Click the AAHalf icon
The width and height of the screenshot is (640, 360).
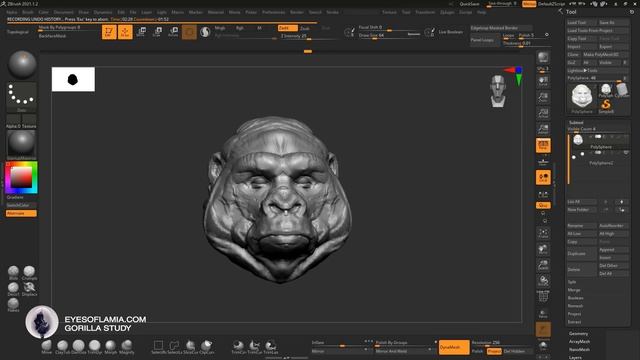click(543, 129)
